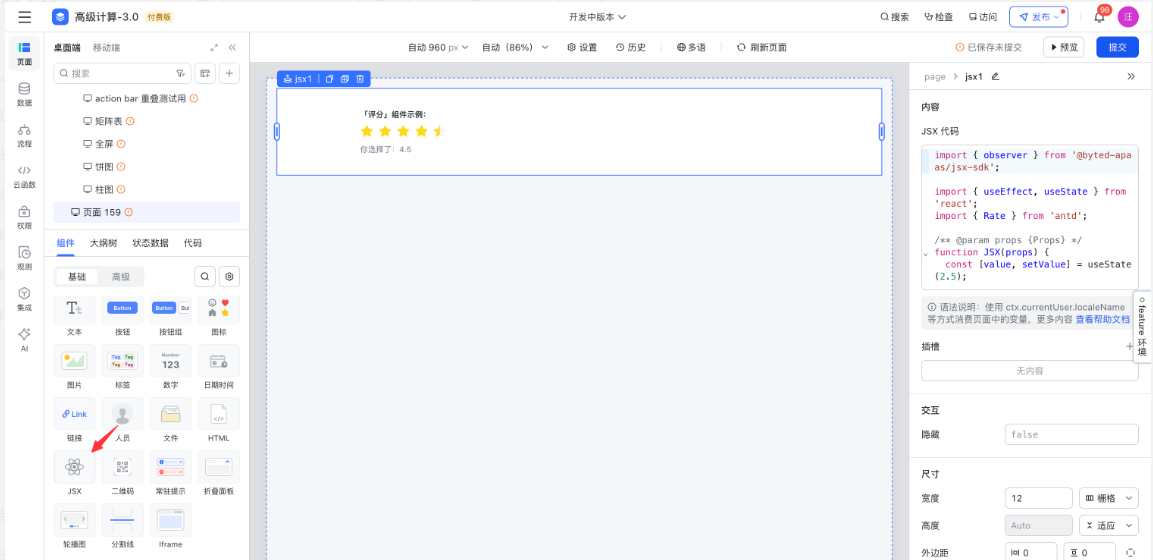
Task: Open 流程 section in left sidebar
Action: (24, 135)
